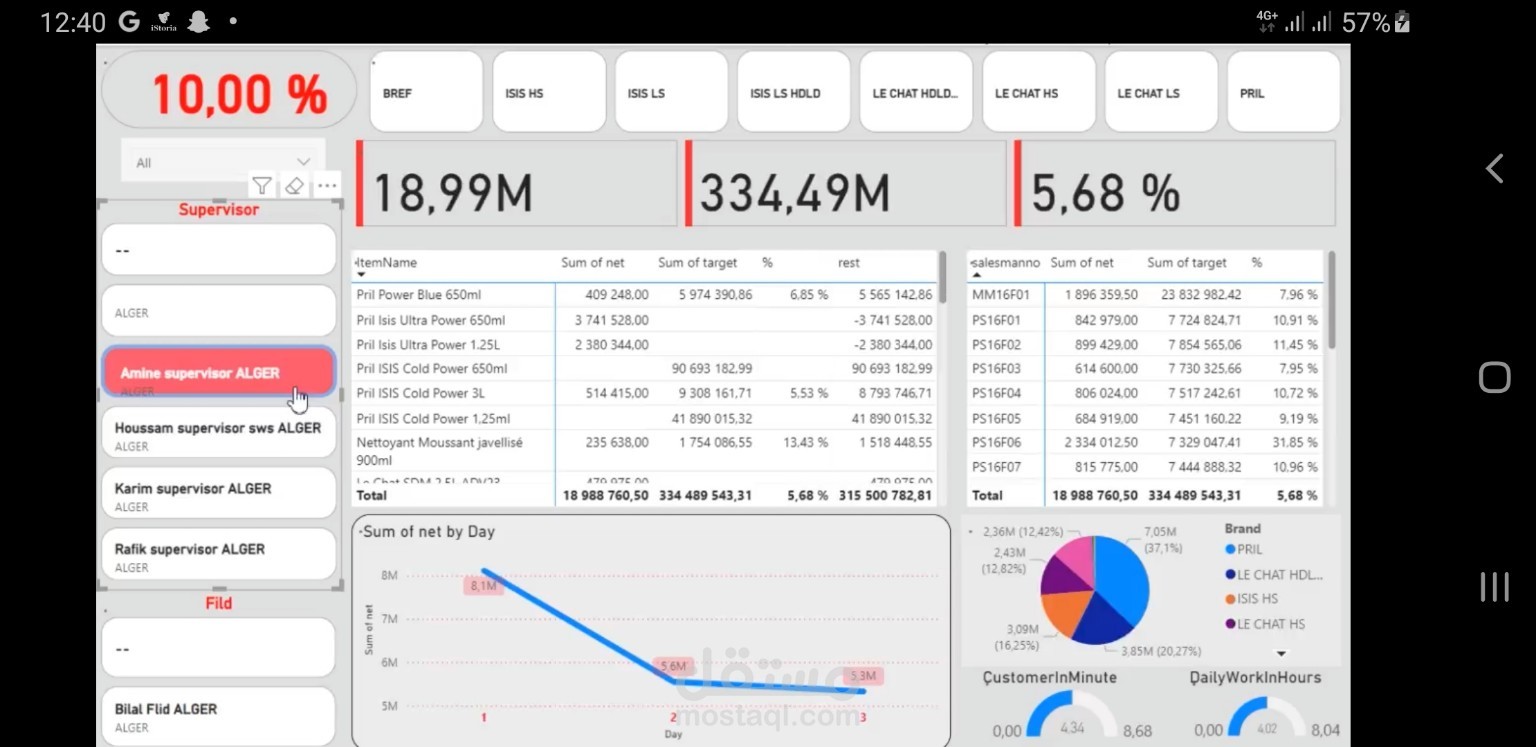Click the Sum of net header in item table

click(x=592, y=262)
